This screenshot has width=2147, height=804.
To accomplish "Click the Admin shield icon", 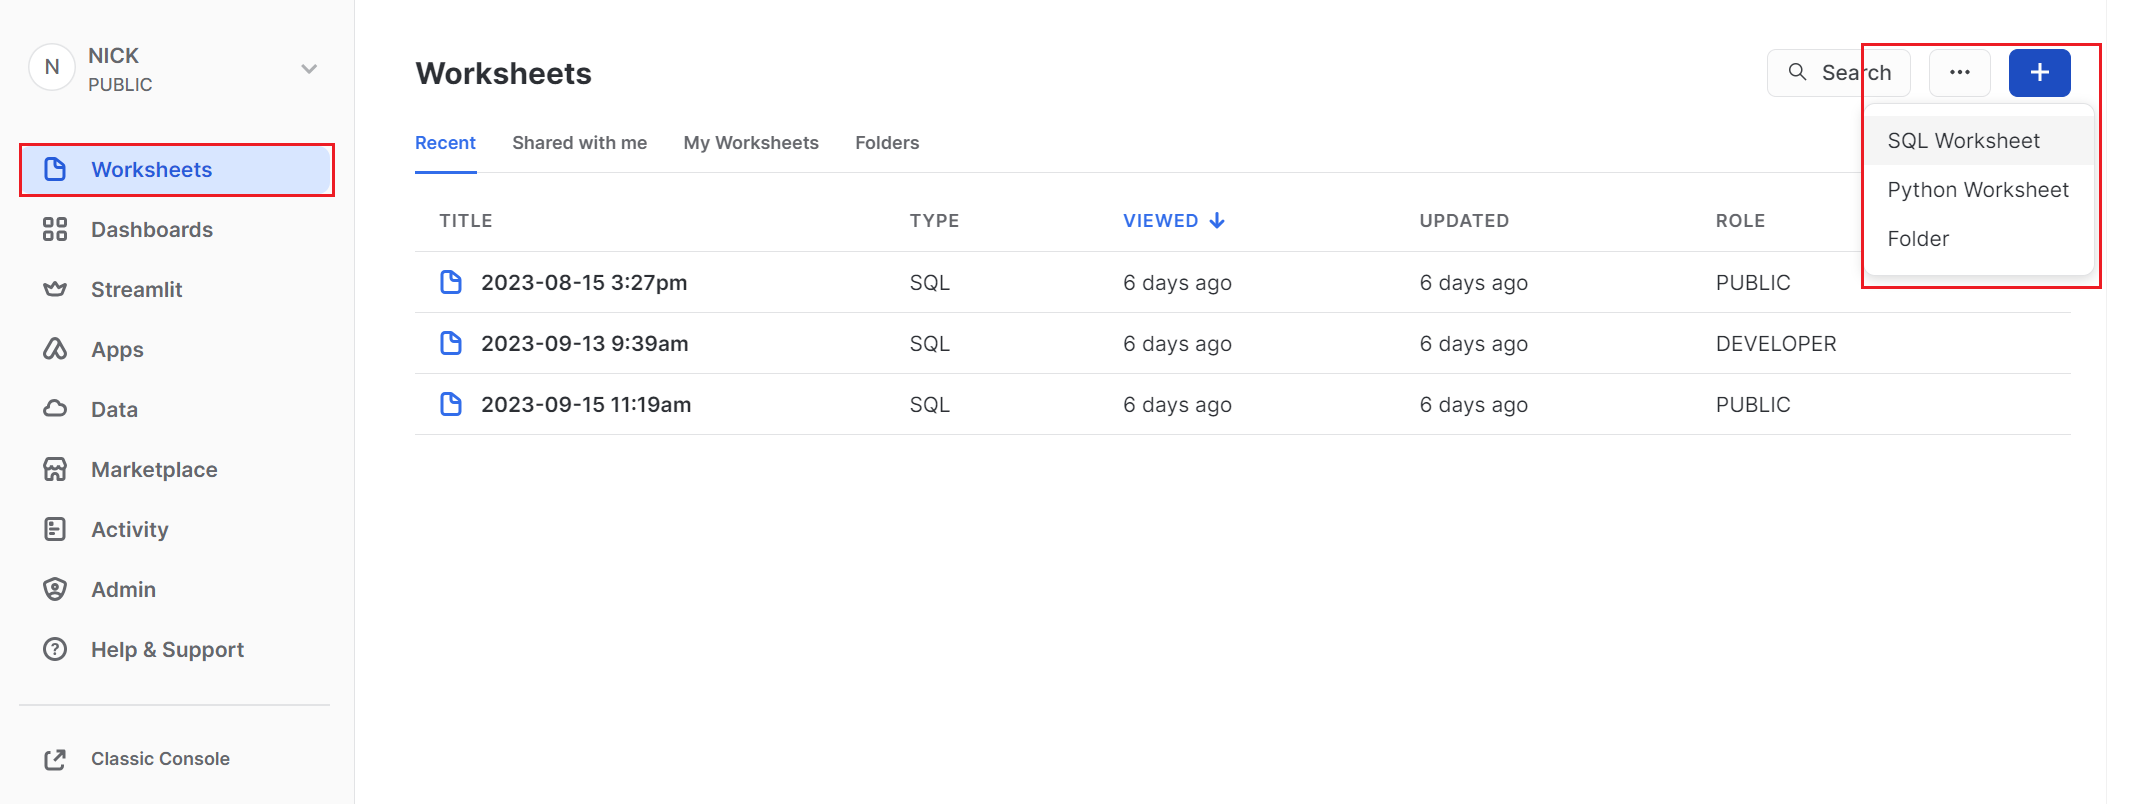I will tap(55, 590).
